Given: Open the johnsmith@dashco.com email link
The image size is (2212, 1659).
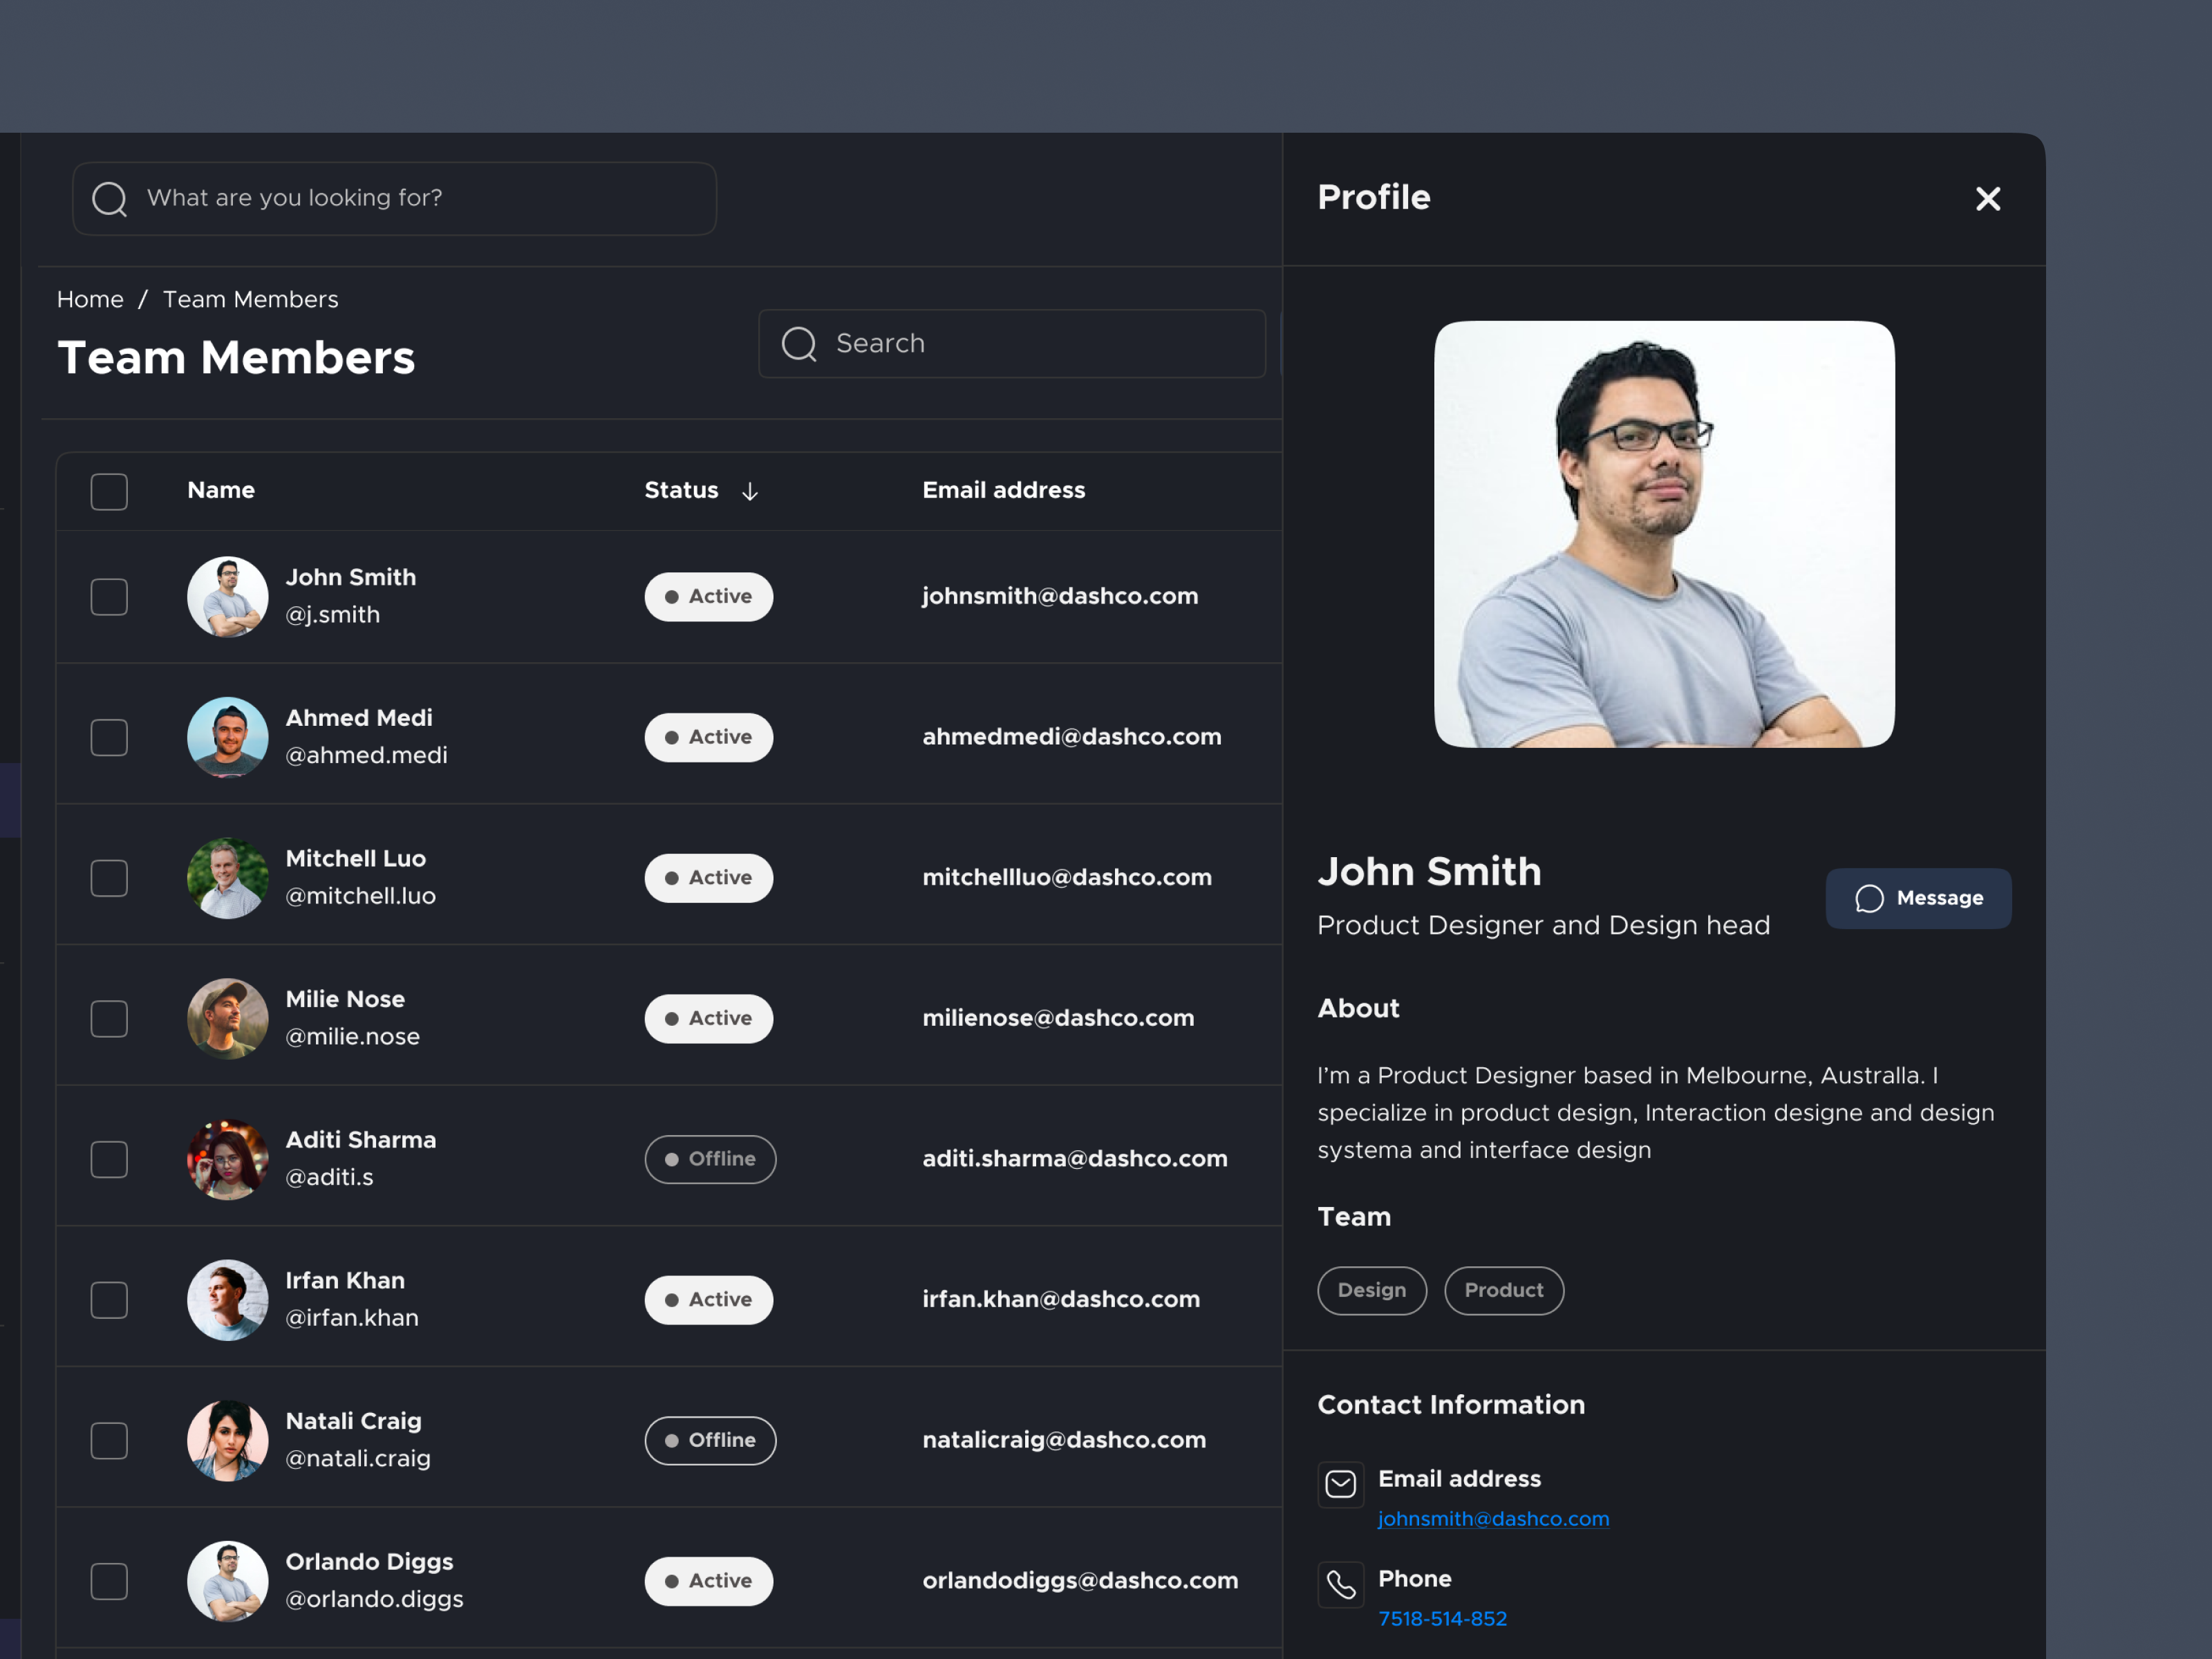Looking at the screenshot, I should (1494, 1518).
